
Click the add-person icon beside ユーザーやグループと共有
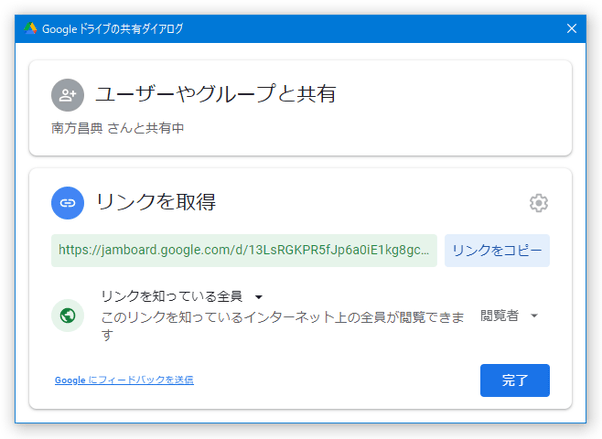coord(68,95)
